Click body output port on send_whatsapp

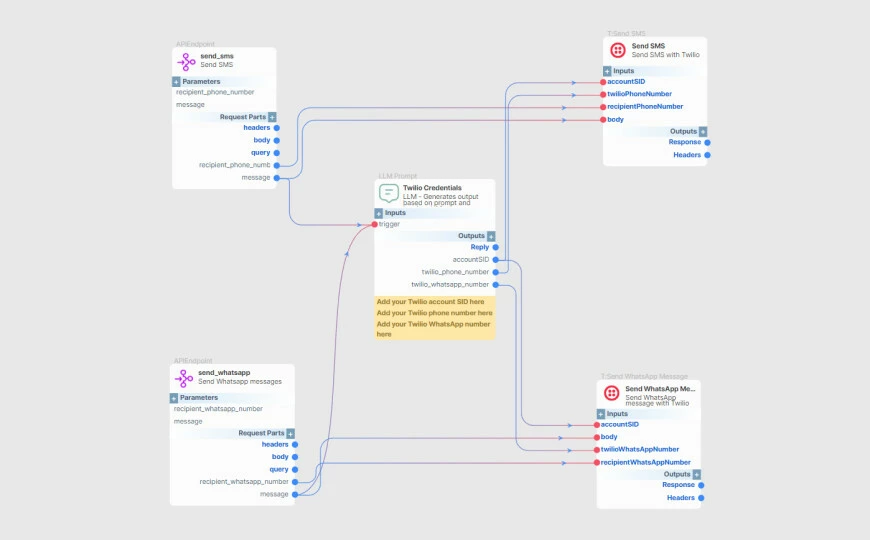click(x=295, y=457)
